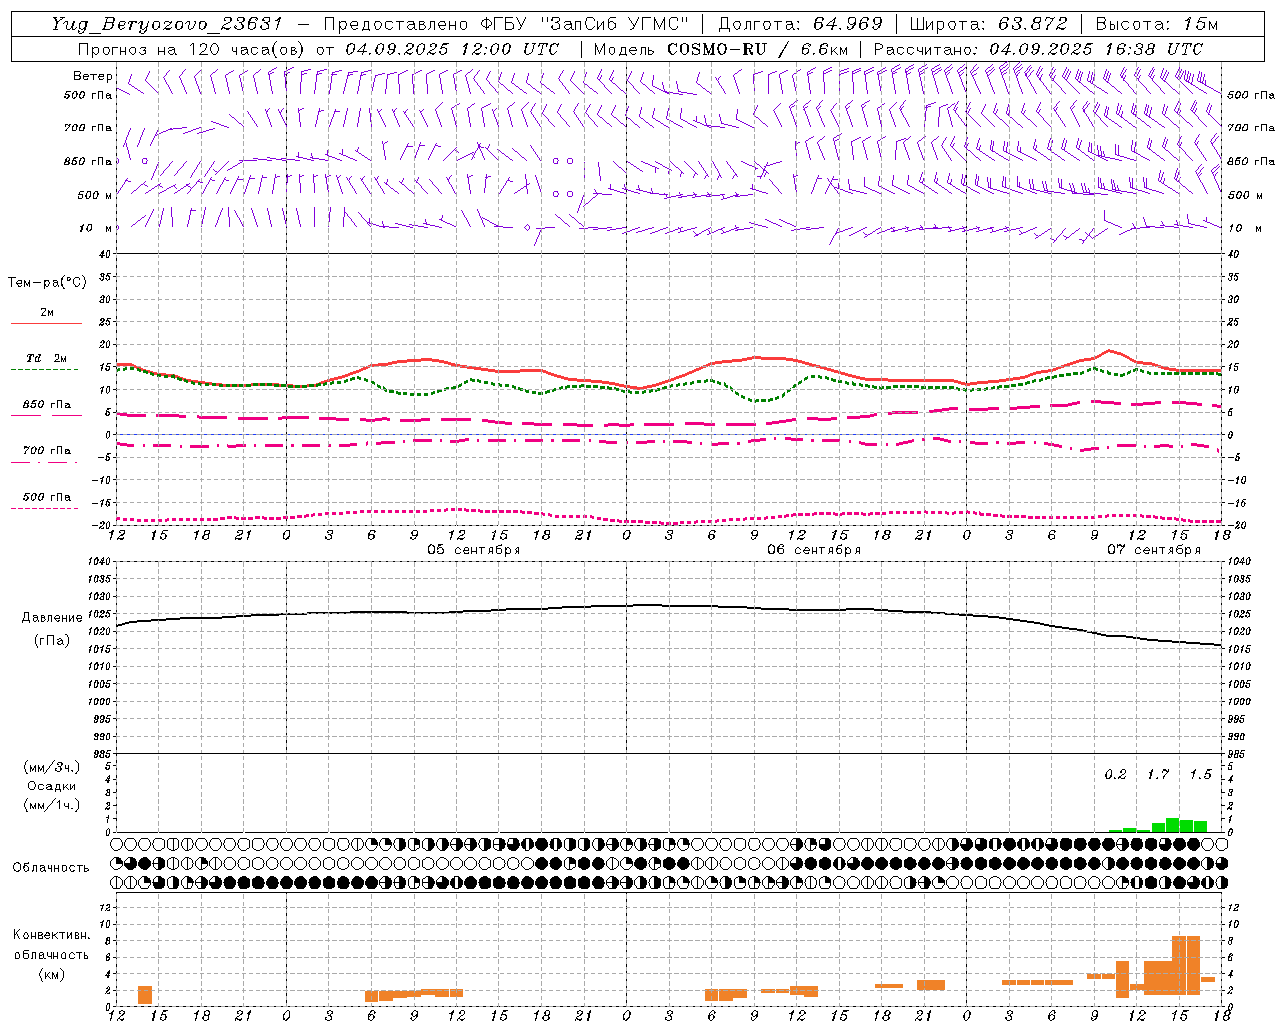
Task: Click the Осадки precipitation panel label
Action: coord(52,786)
